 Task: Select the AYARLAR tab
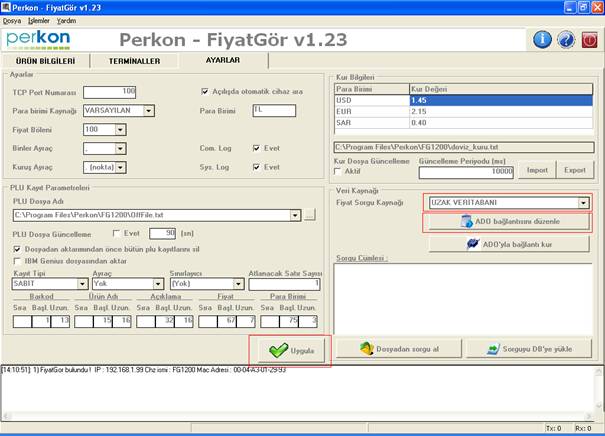click(223, 60)
